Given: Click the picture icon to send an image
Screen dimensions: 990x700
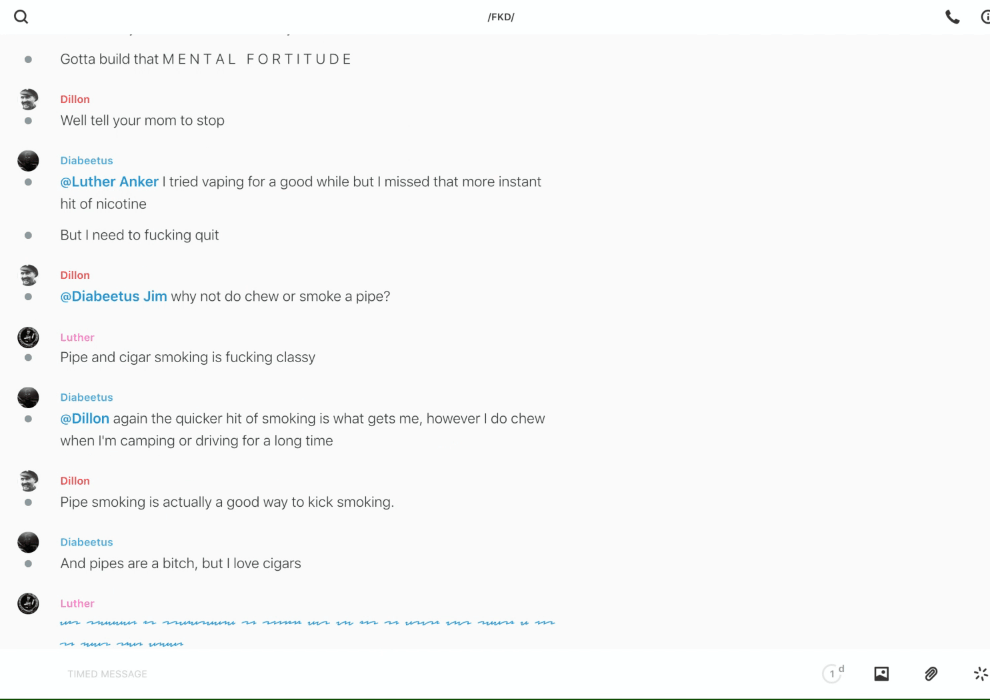Looking at the screenshot, I should pyautogui.click(x=881, y=674).
